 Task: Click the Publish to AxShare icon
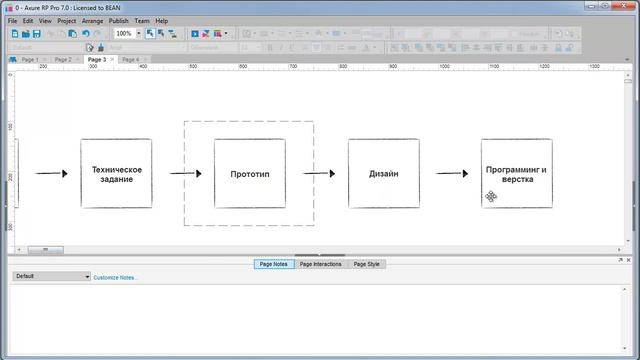point(206,34)
